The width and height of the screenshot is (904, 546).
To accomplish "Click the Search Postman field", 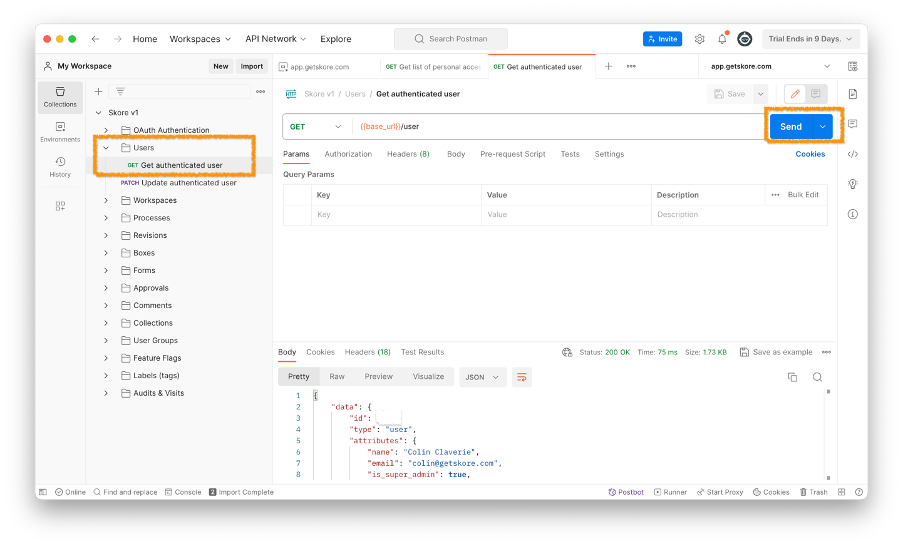I will tap(451, 39).
